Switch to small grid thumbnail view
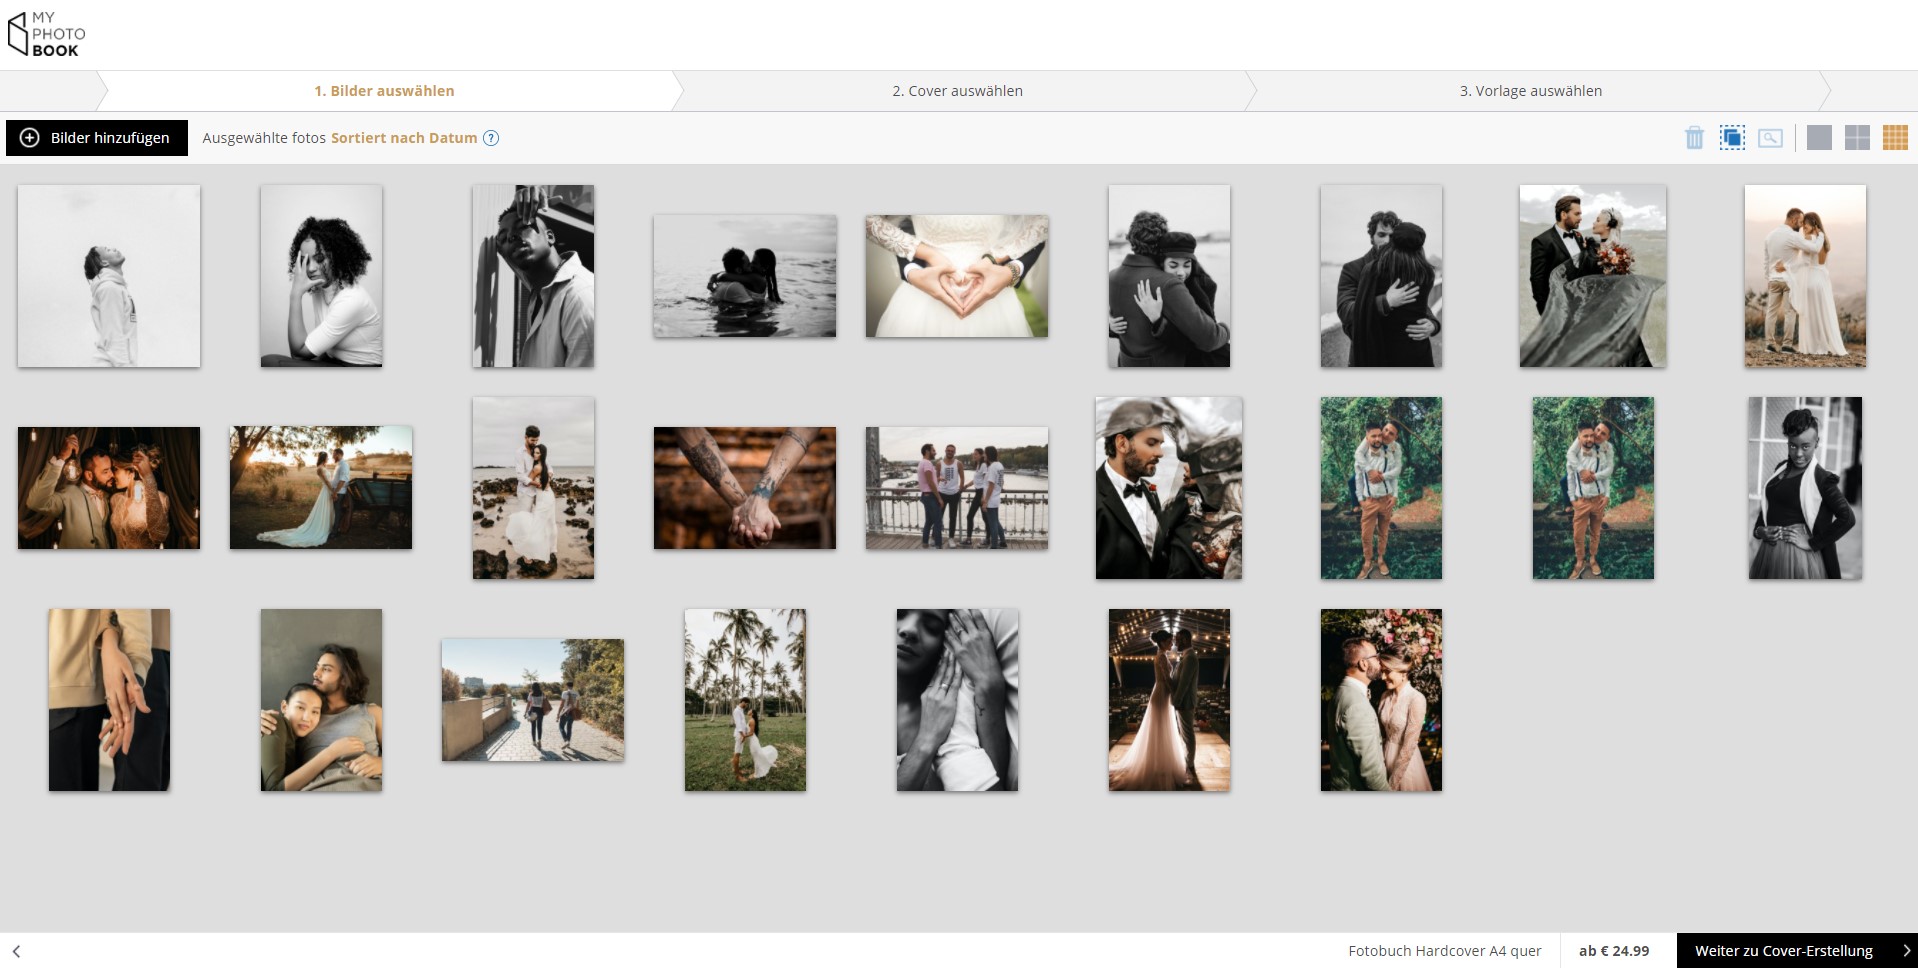Screen dimensions: 1918x968 tap(1895, 138)
